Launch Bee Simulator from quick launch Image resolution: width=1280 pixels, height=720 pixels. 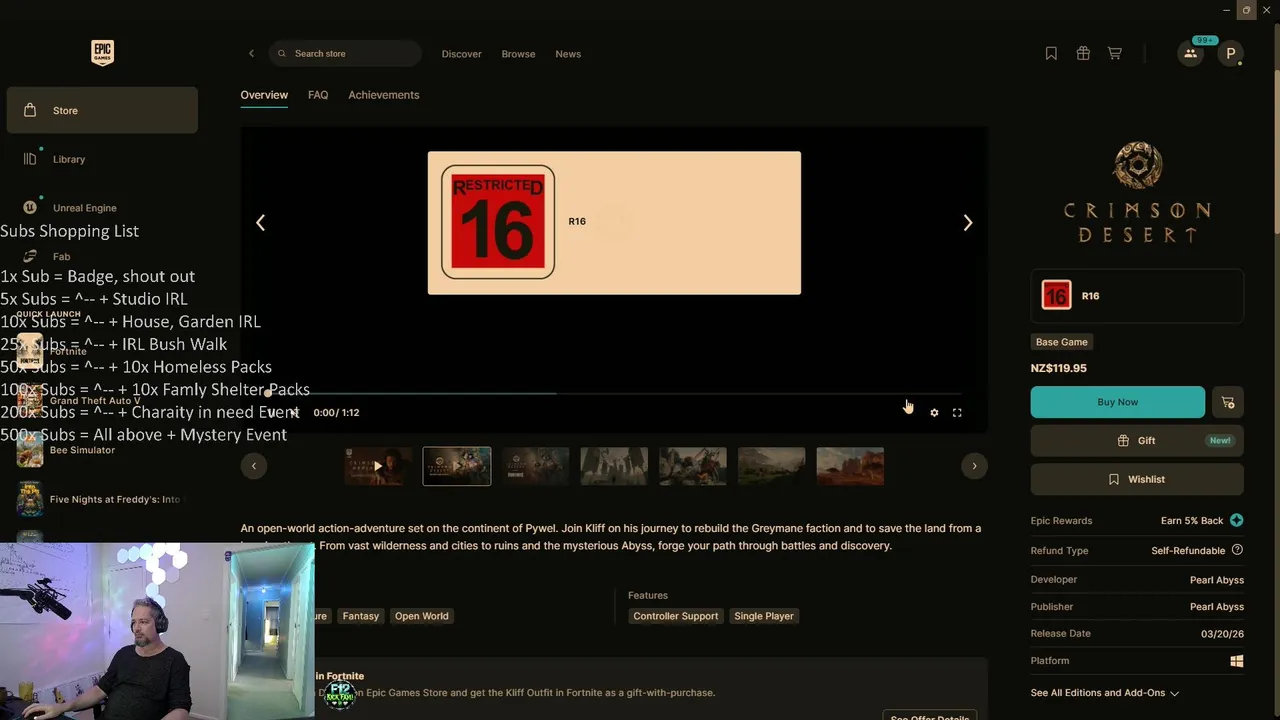(82, 450)
